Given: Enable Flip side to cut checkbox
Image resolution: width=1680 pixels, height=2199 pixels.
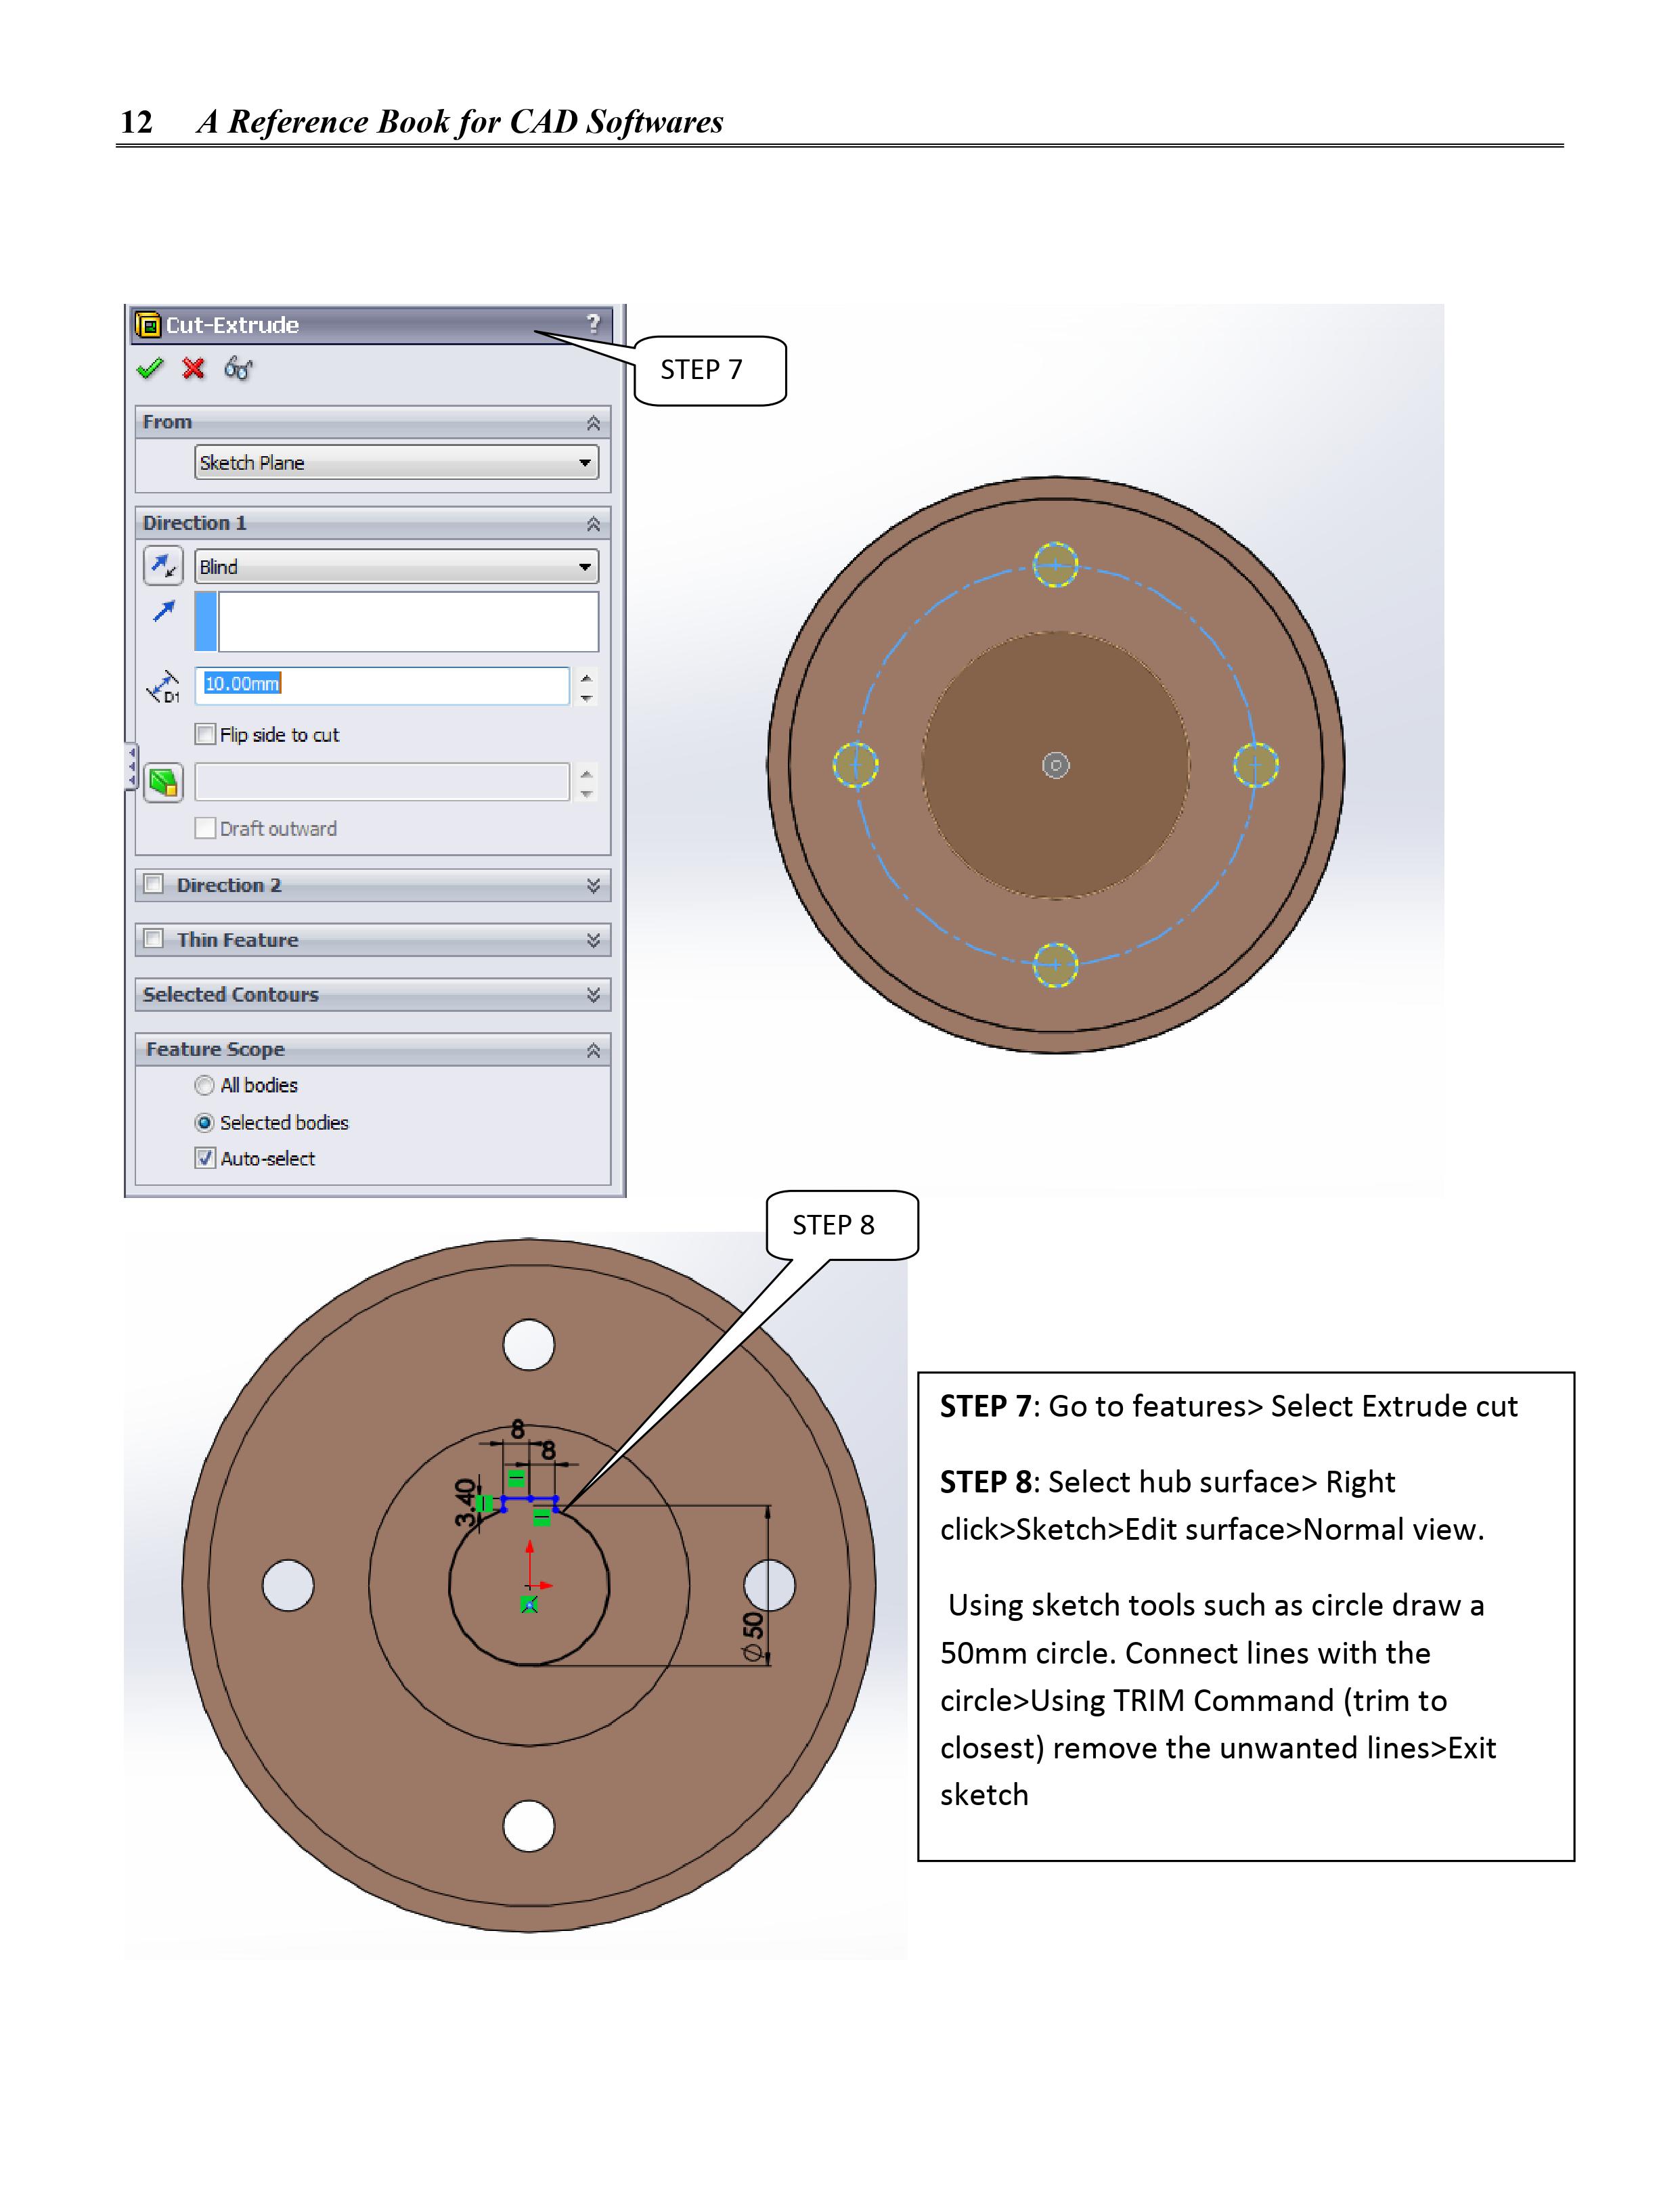Looking at the screenshot, I should tap(206, 735).
